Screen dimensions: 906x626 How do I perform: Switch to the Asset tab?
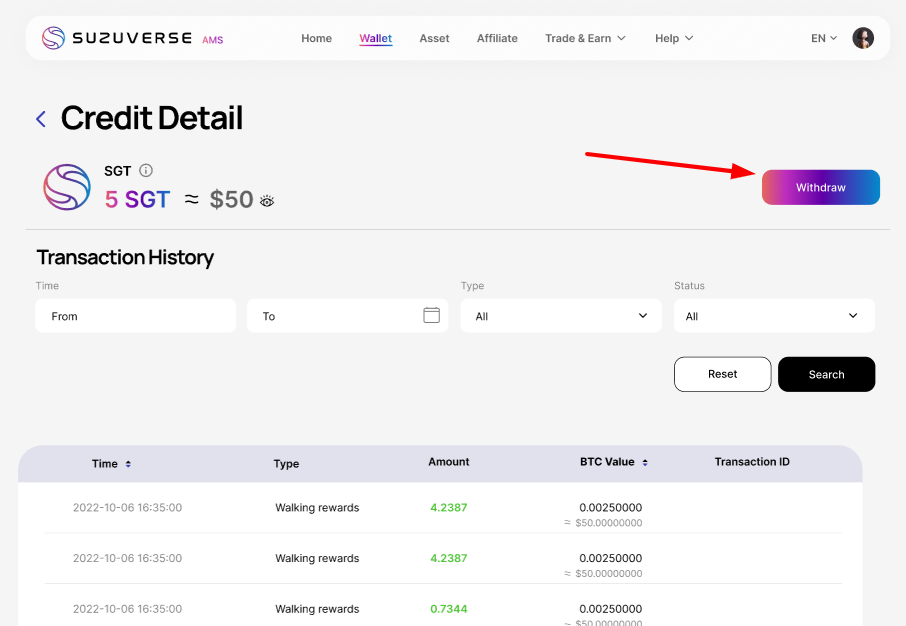pos(434,38)
